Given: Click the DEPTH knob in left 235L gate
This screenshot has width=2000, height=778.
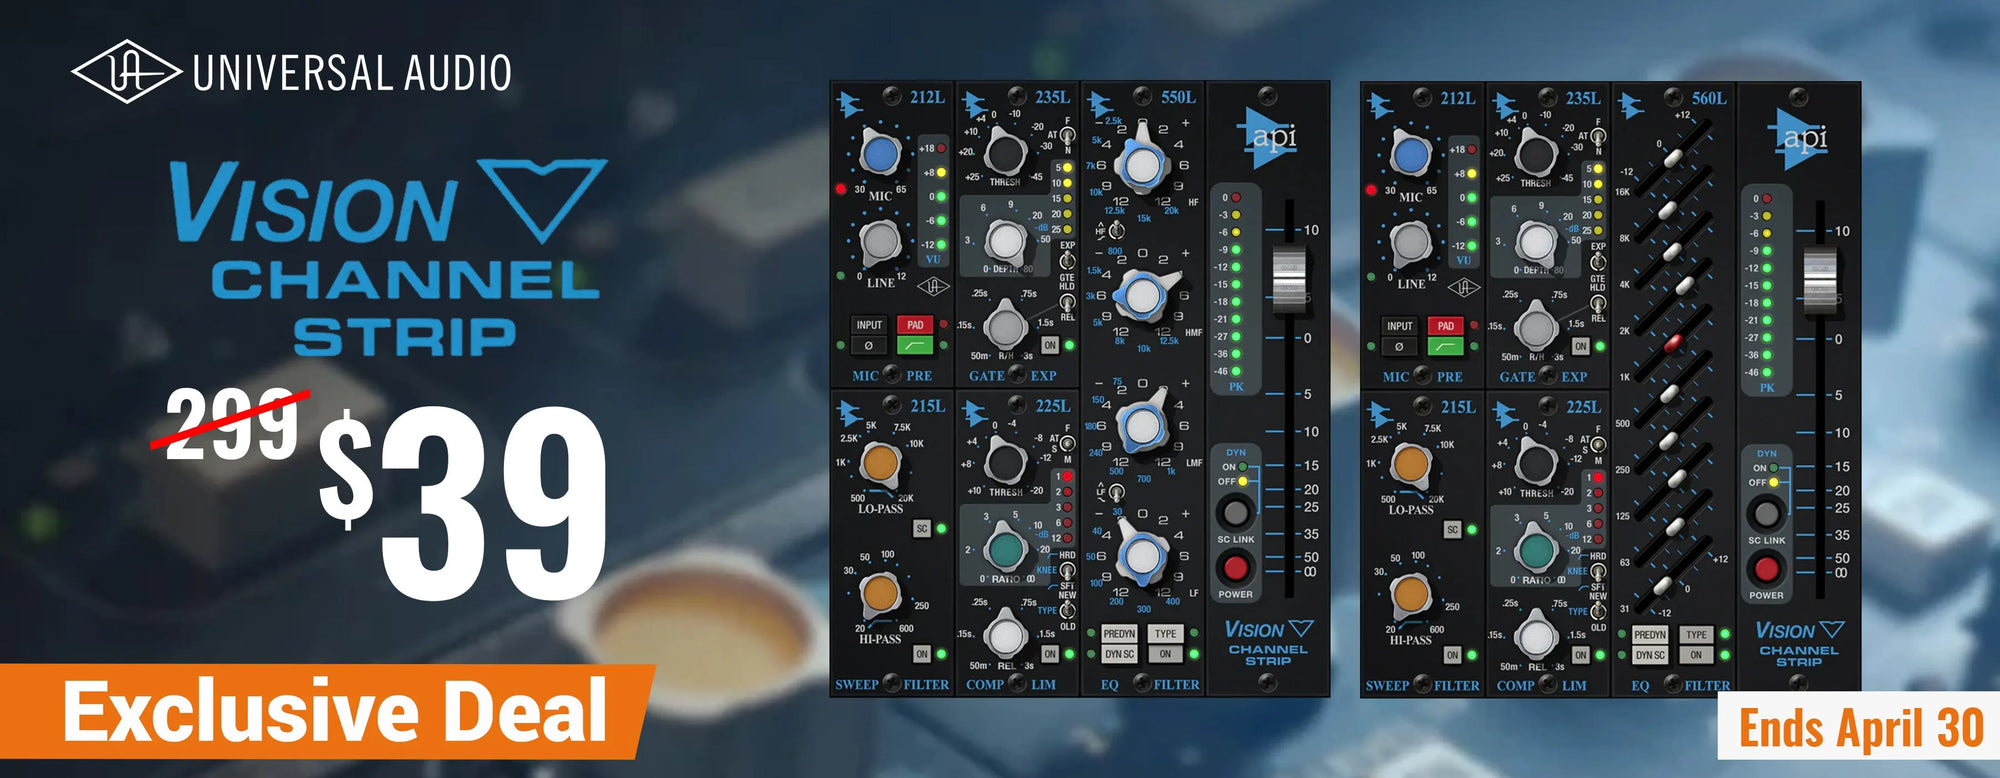Looking at the screenshot, I should click(x=1005, y=240).
